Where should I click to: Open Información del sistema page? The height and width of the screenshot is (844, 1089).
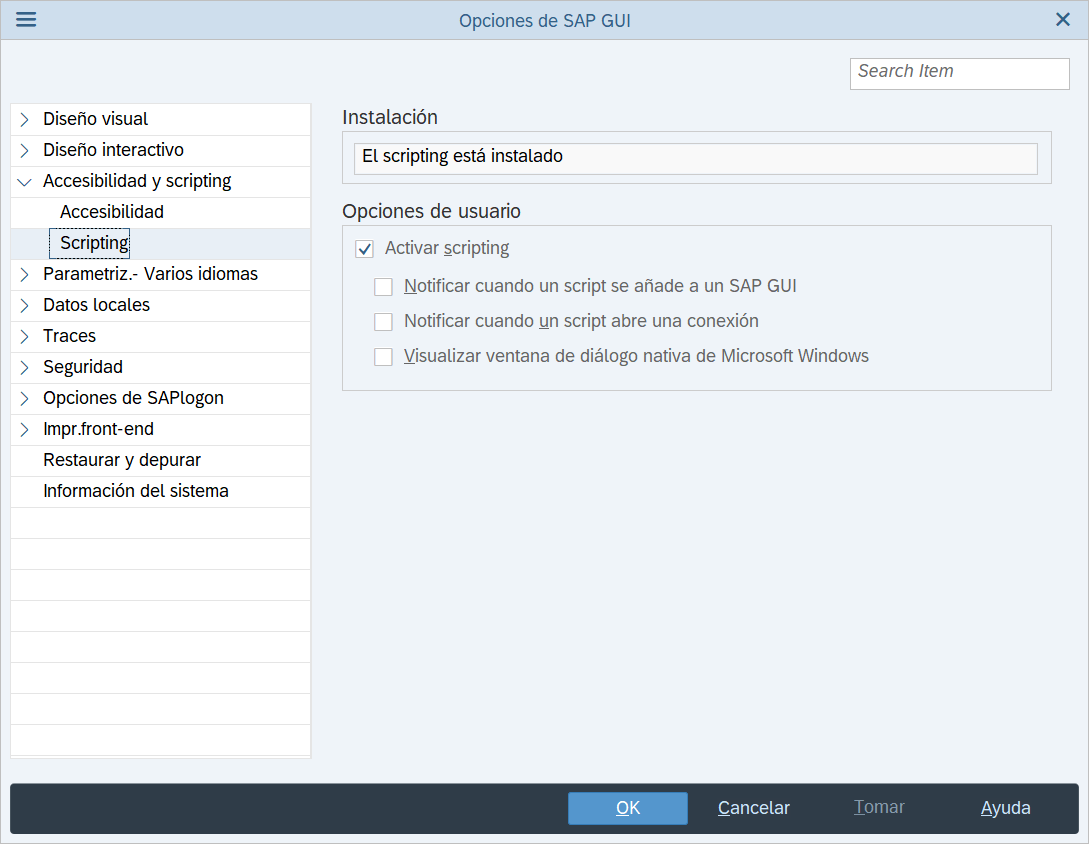click(135, 491)
